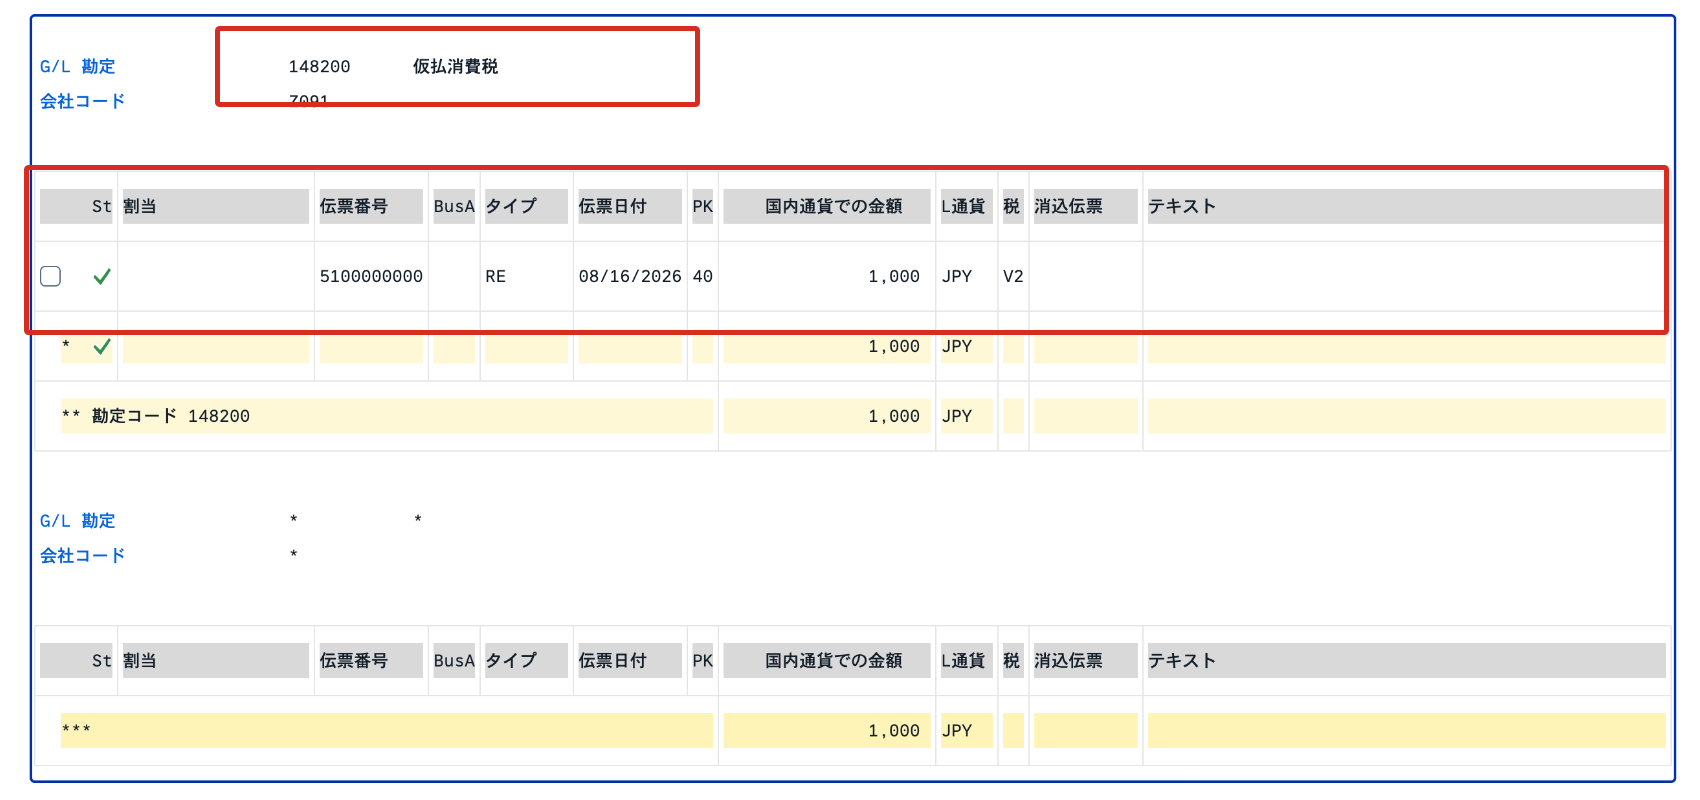Click JPY currency in the 5100000000 row
The height and width of the screenshot is (800, 1700).
tap(957, 276)
